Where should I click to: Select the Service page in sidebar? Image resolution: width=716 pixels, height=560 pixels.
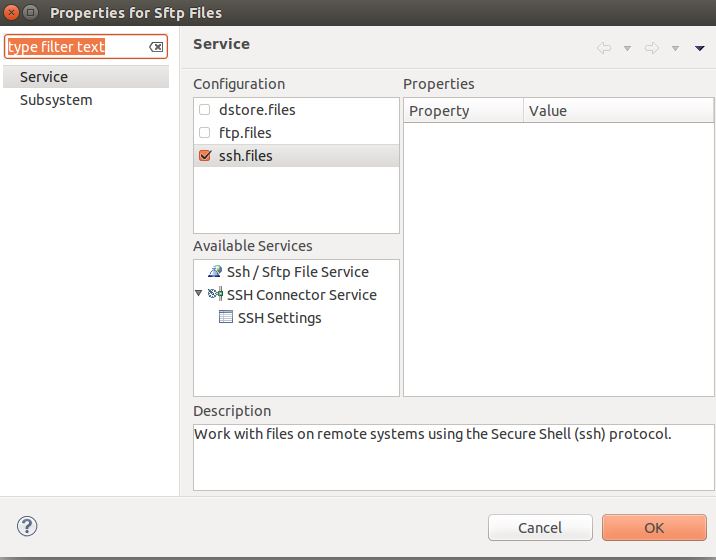click(44, 77)
